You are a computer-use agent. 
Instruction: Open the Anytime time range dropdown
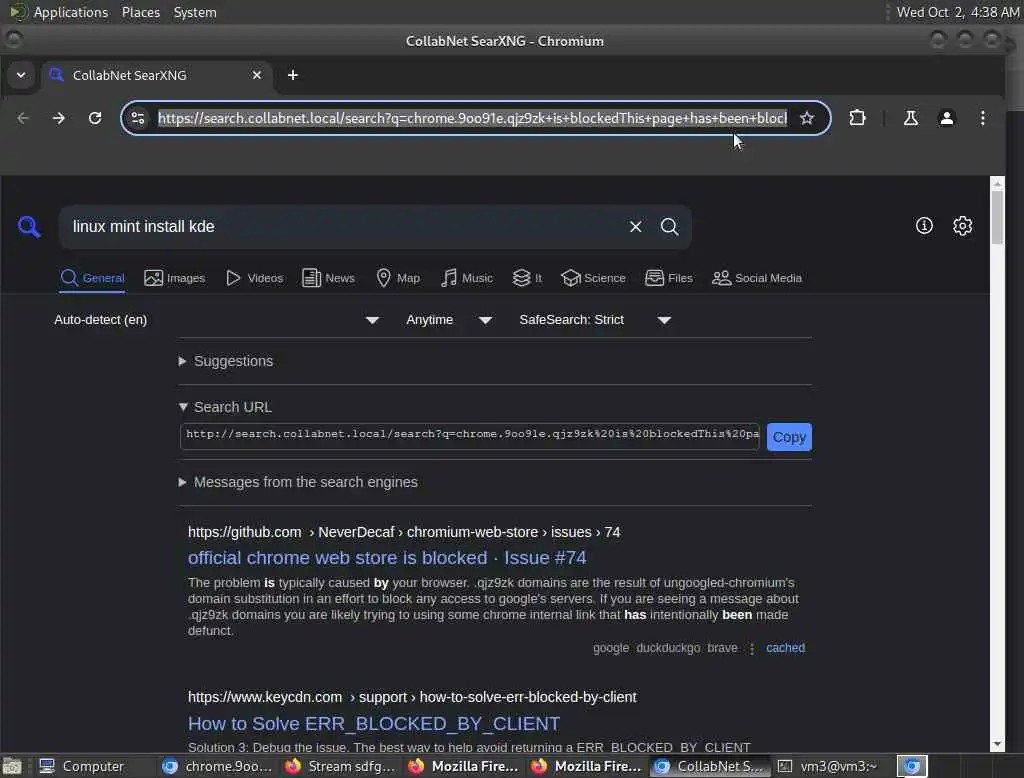click(x=449, y=320)
